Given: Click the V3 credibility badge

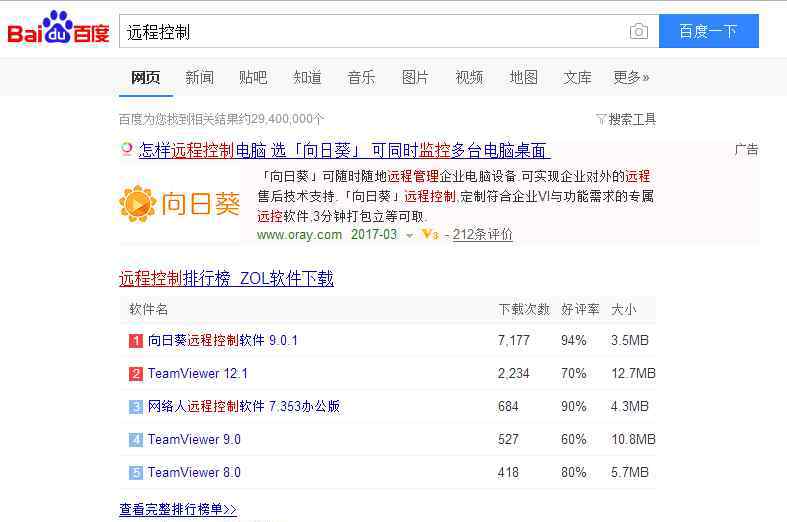Looking at the screenshot, I should [x=430, y=234].
